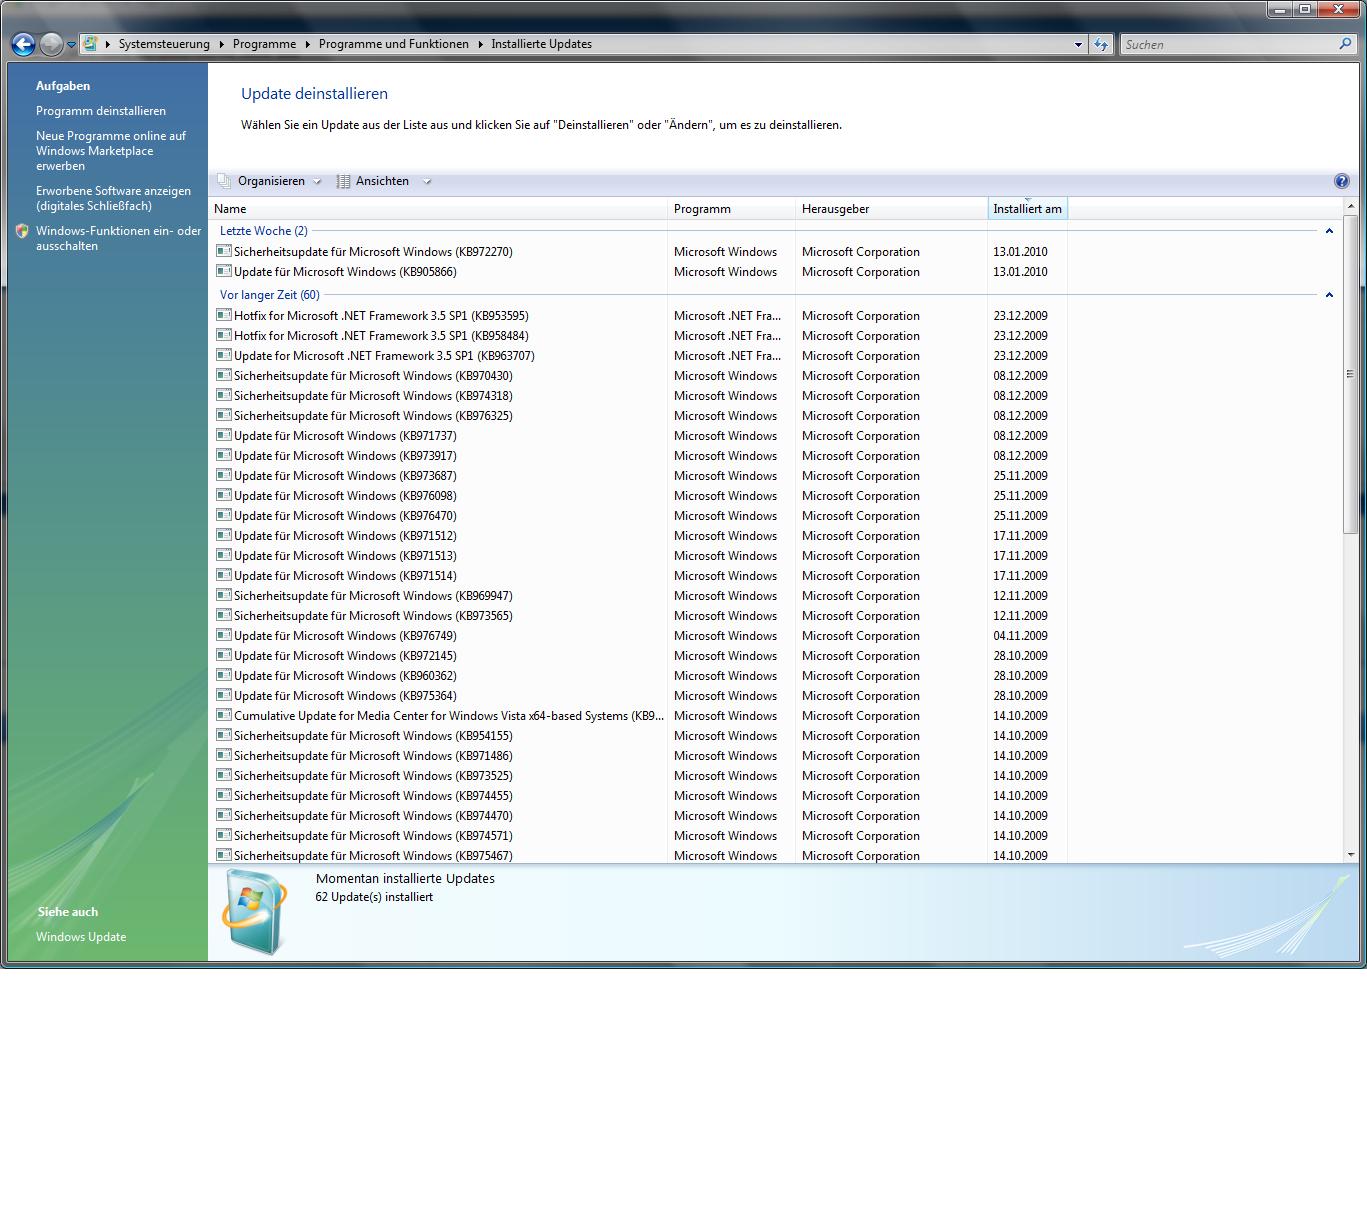Navigate to Programme breadcrumb
The image size is (1367, 1232).
click(x=264, y=44)
